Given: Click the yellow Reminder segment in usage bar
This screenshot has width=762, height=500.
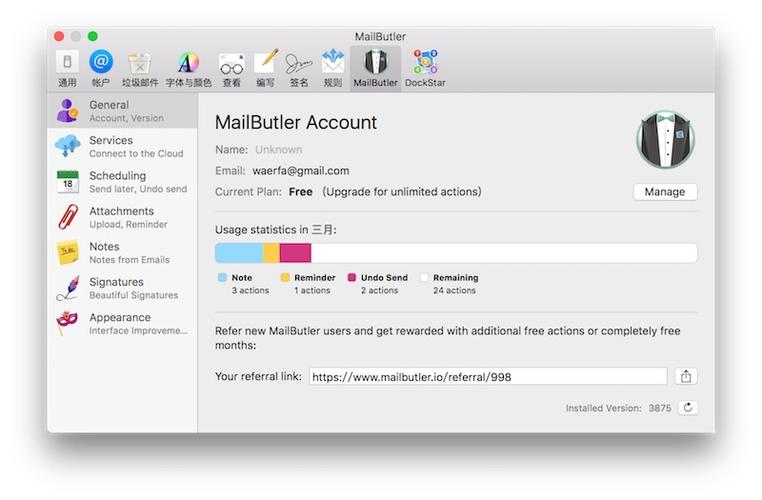Looking at the screenshot, I should [271, 253].
